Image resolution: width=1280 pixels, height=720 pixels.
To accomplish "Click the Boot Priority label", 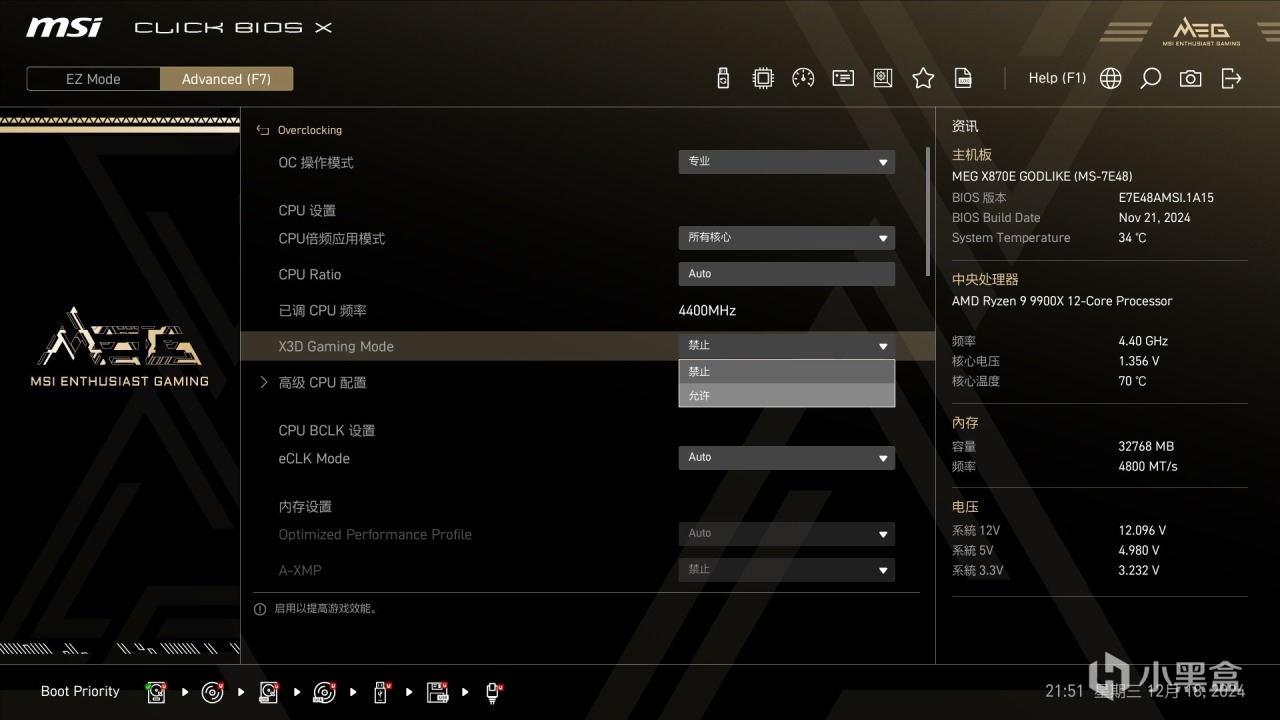I will point(80,691).
